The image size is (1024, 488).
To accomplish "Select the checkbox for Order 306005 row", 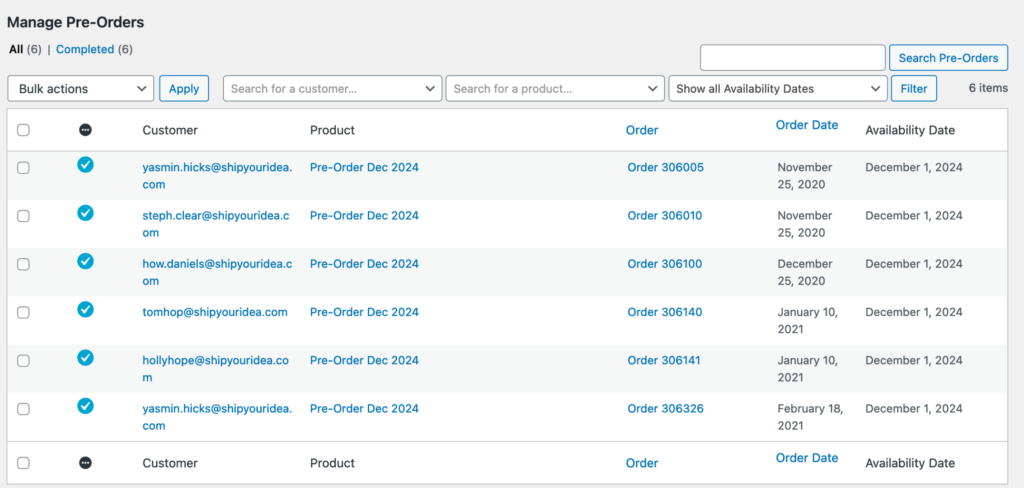I will click(24, 168).
